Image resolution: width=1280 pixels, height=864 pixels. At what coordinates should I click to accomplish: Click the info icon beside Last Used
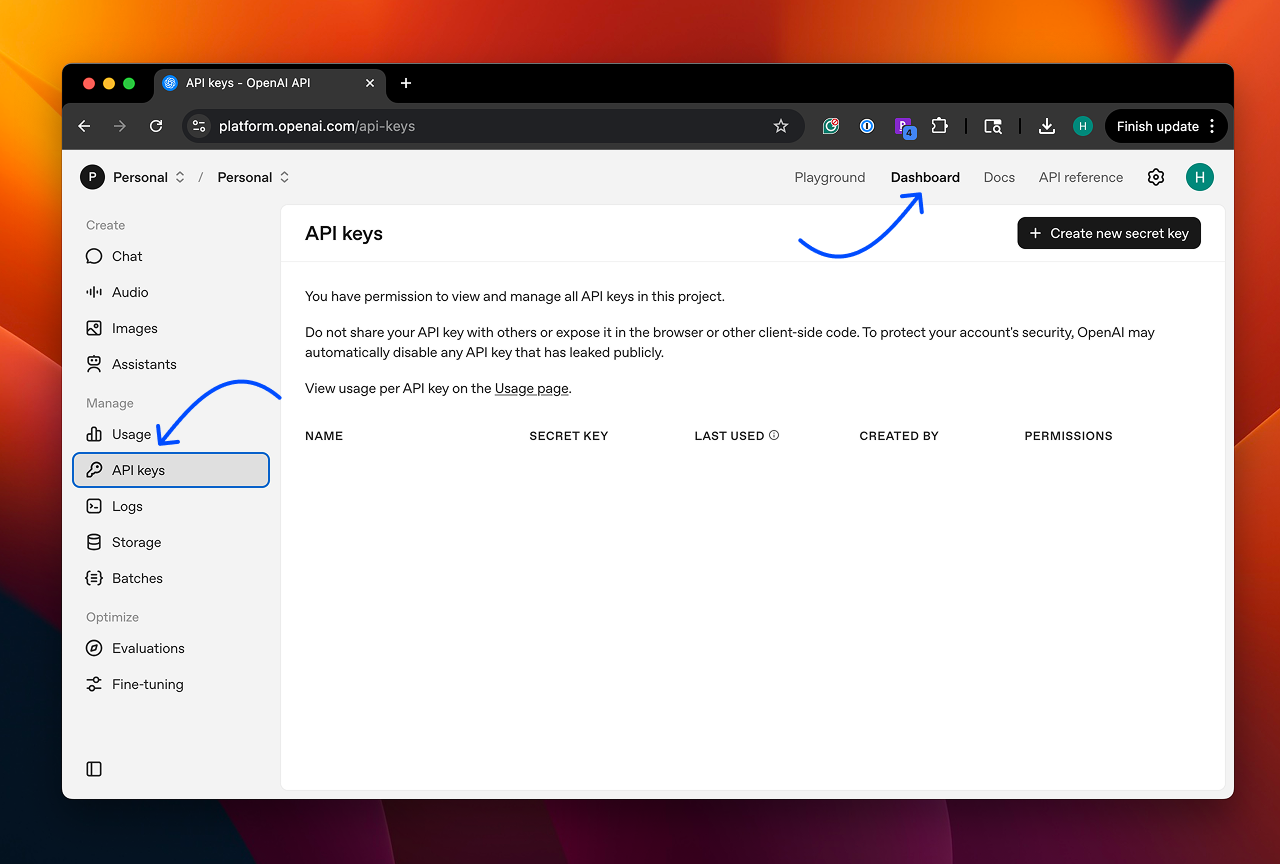(x=774, y=435)
